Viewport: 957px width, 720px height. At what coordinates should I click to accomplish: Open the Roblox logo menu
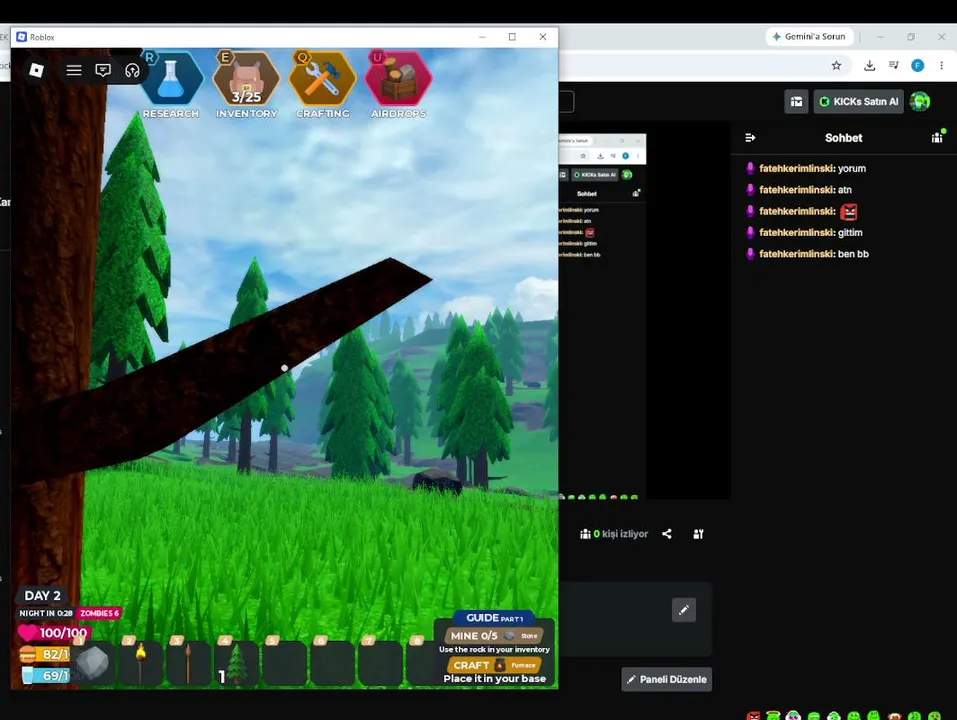[37, 70]
